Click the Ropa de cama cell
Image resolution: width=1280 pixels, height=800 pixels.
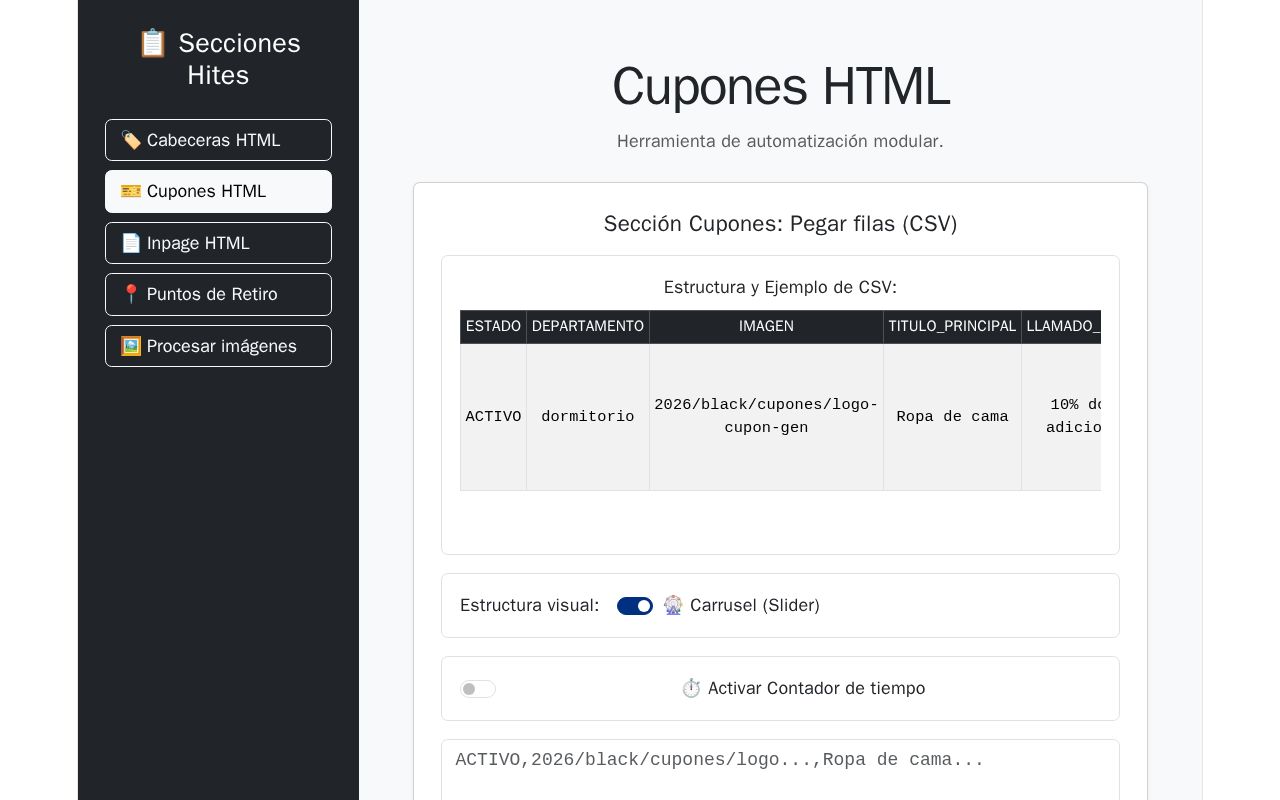[952, 417]
